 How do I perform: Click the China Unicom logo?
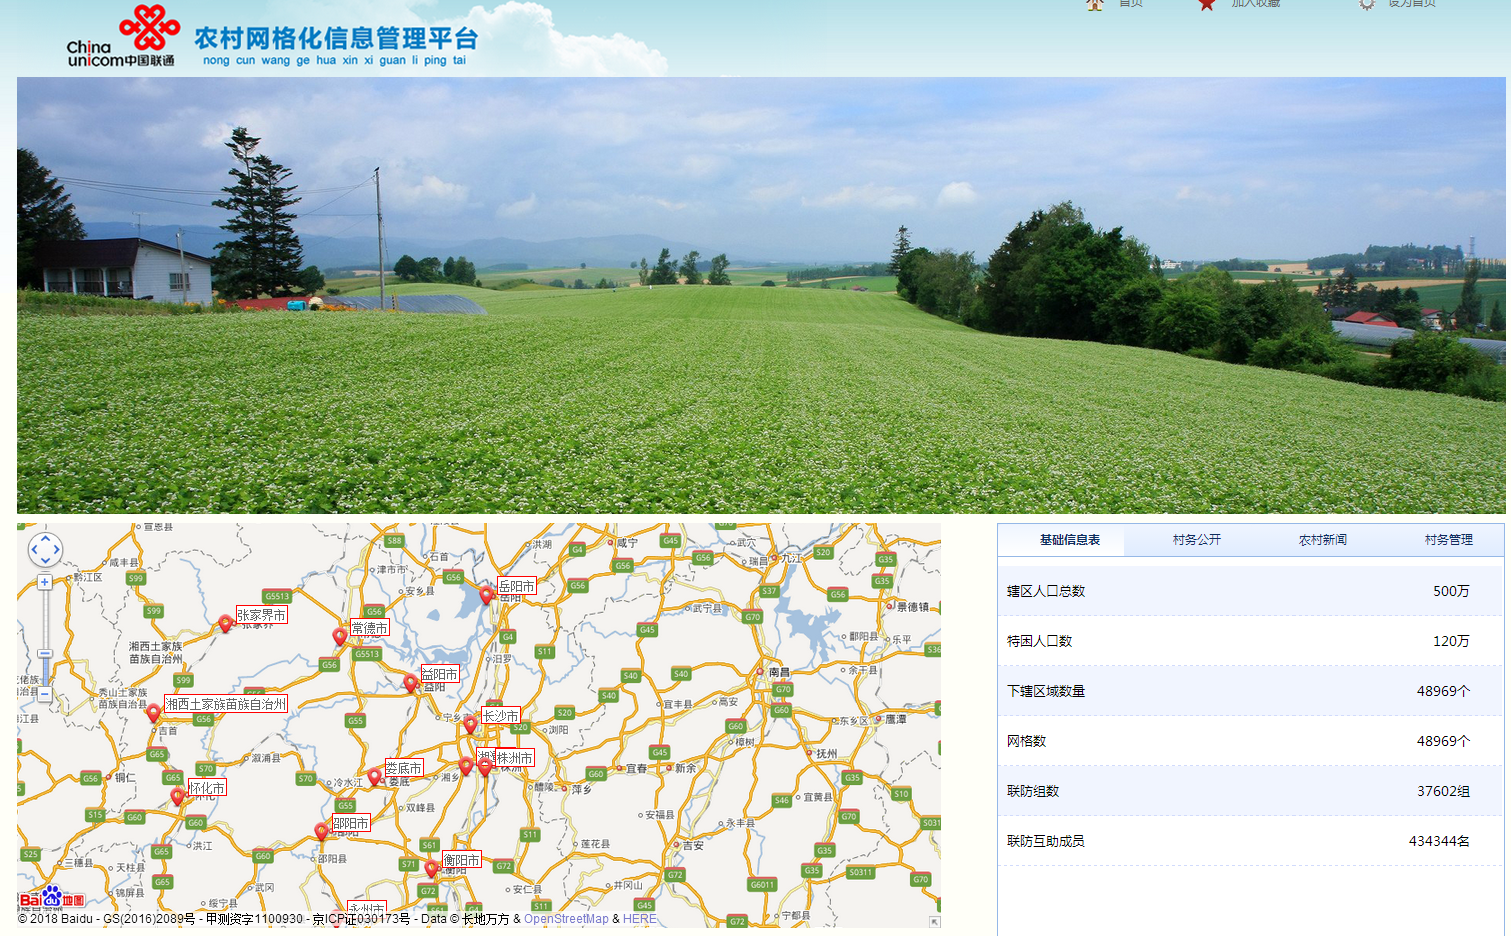(122, 36)
